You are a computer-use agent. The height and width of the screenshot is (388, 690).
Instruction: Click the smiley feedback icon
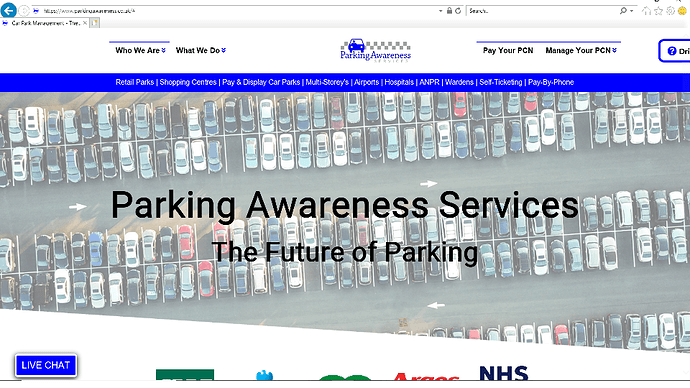click(x=682, y=11)
